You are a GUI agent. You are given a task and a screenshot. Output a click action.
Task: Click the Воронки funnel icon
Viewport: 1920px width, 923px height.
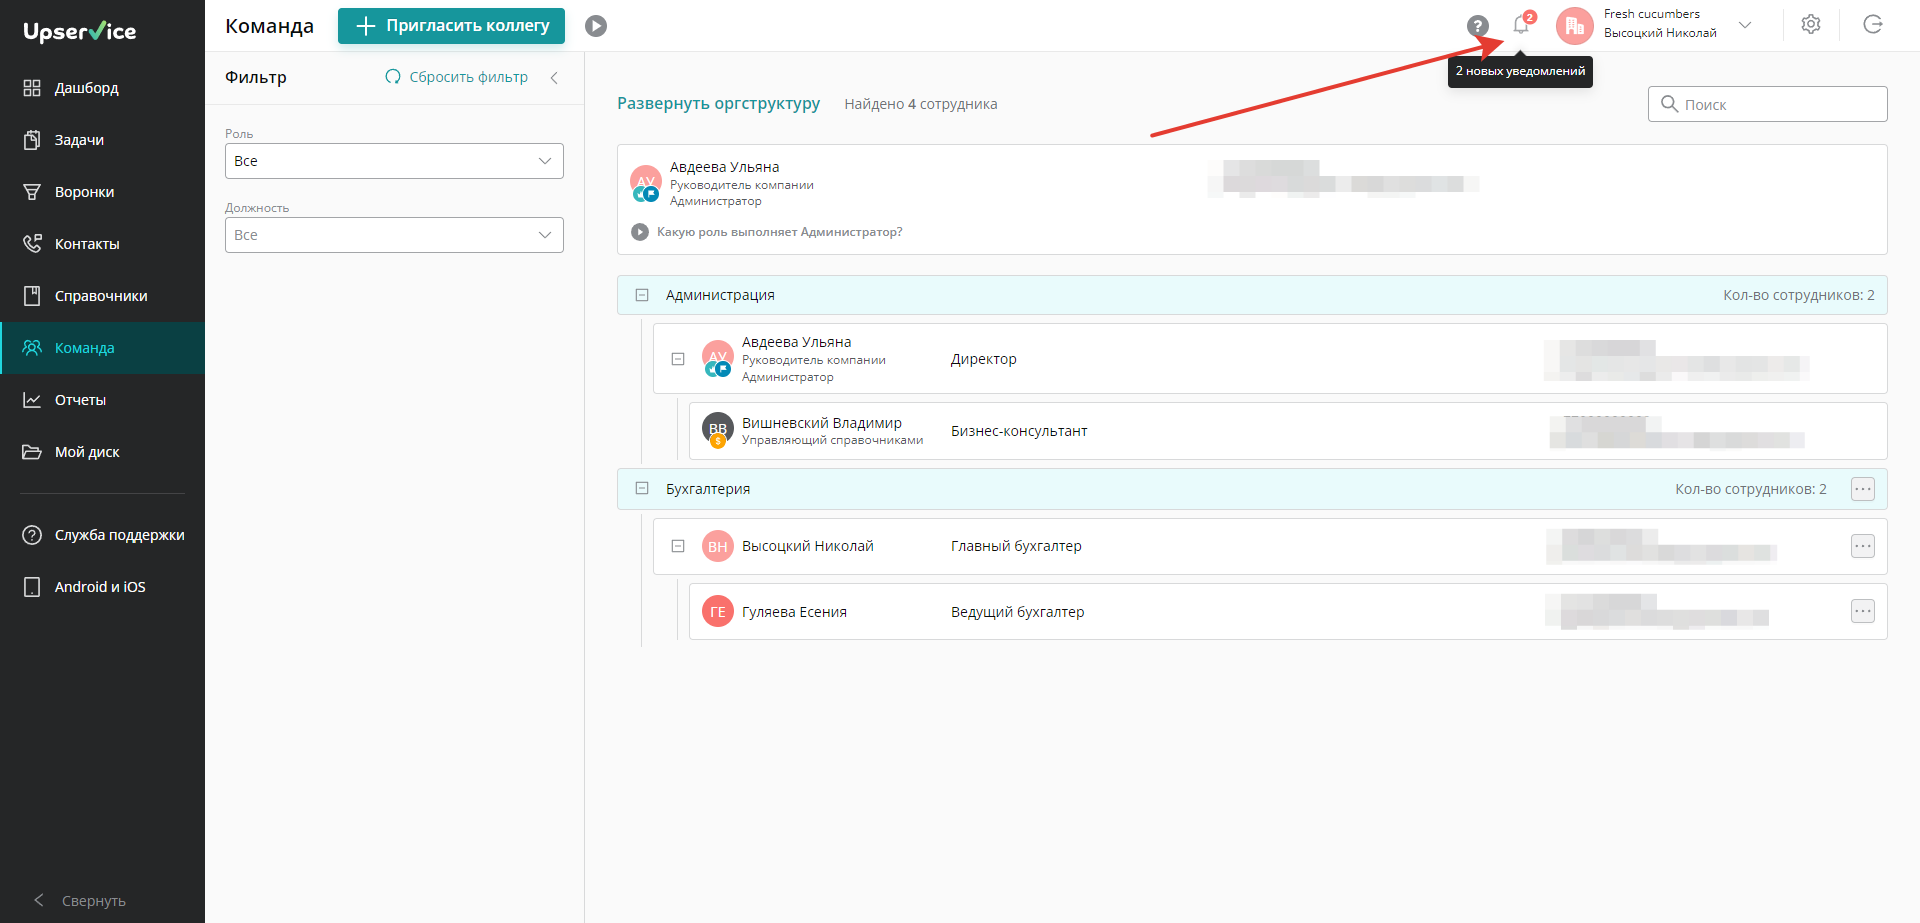[x=32, y=192]
